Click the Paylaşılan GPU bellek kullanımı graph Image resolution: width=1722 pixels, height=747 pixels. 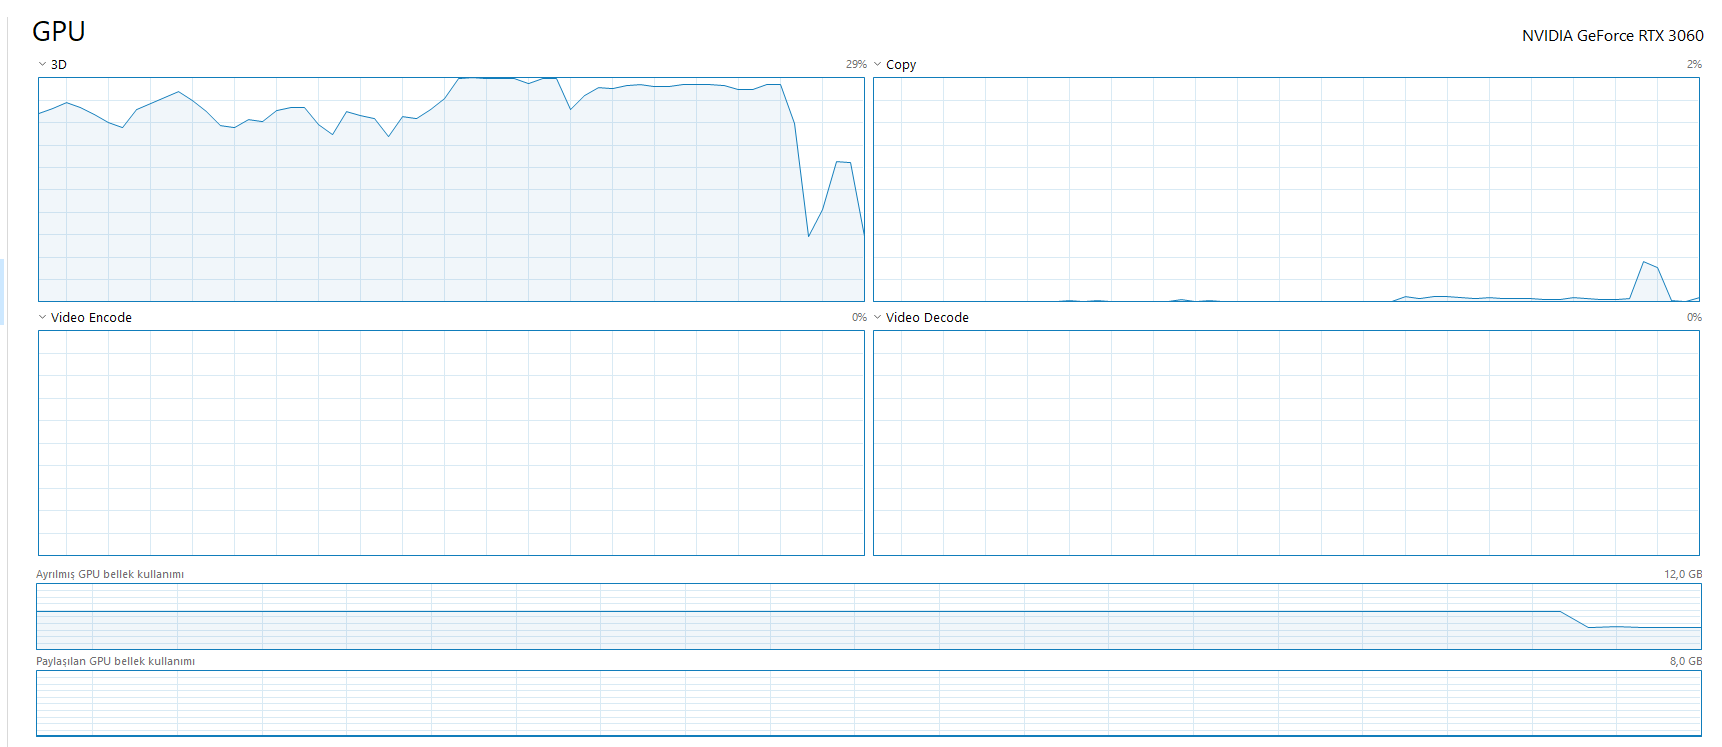pos(869,703)
